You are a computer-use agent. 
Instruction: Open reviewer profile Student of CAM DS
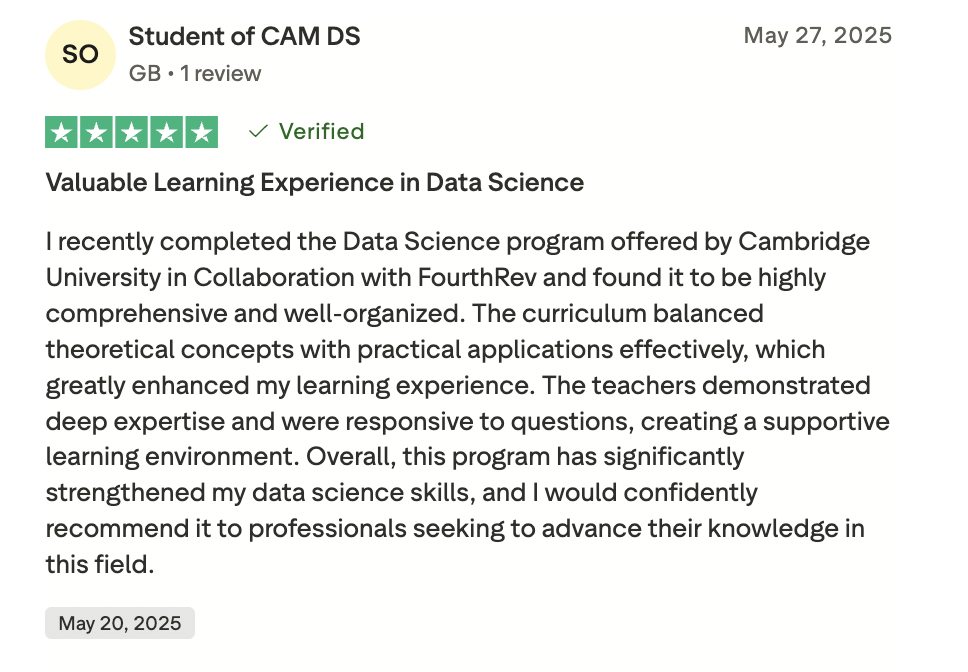[244, 37]
